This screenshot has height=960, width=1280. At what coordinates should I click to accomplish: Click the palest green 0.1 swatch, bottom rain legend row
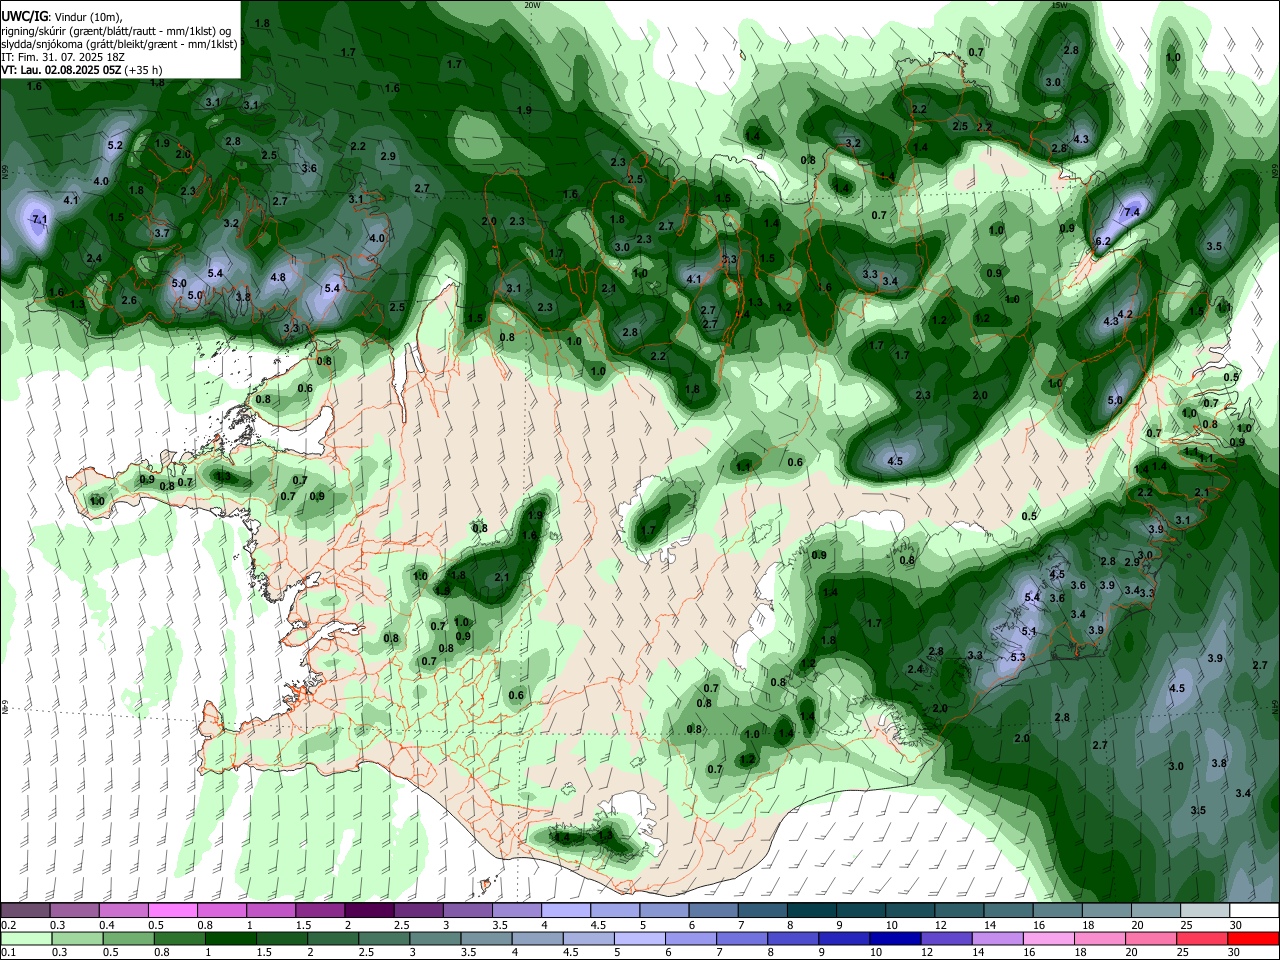25,938
